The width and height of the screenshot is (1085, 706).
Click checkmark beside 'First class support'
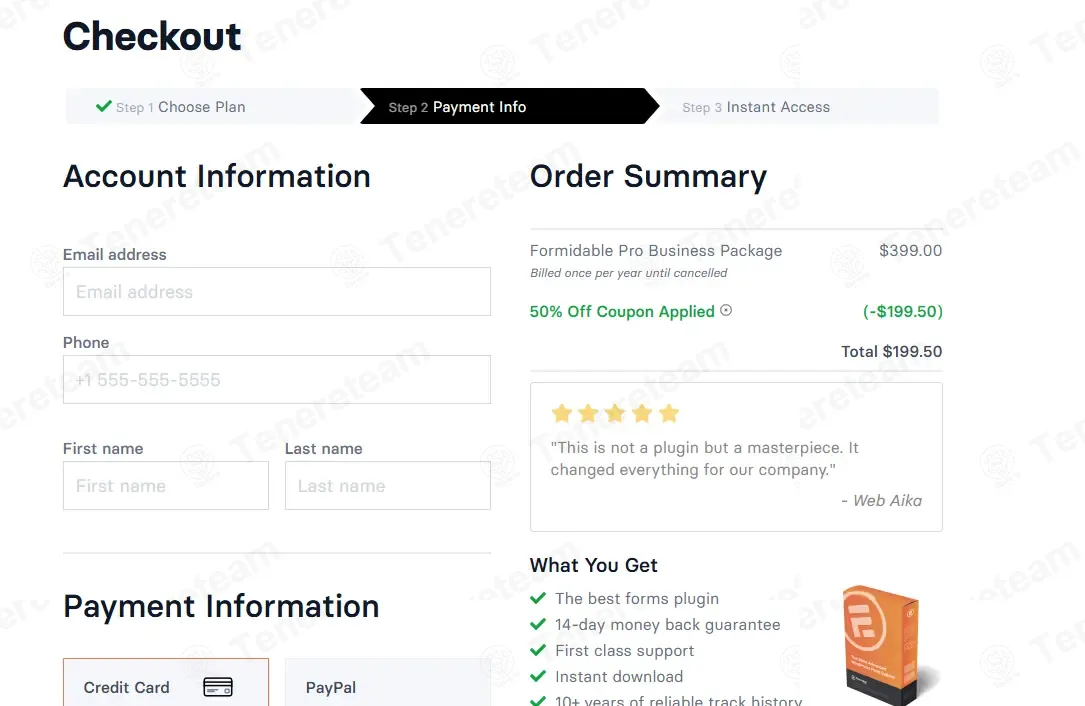tap(538, 650)
